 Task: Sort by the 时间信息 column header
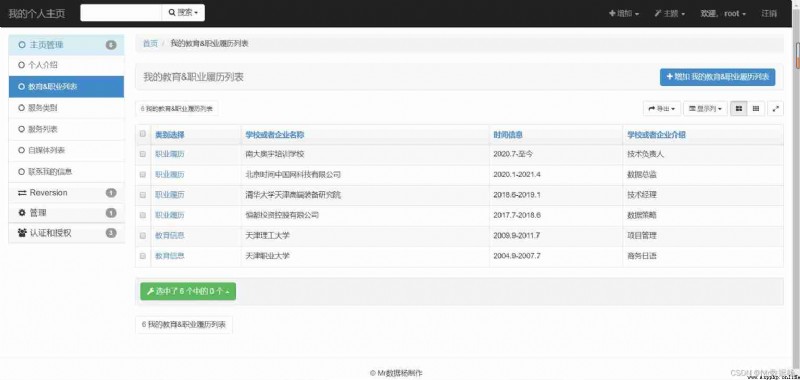pos(508,135)
